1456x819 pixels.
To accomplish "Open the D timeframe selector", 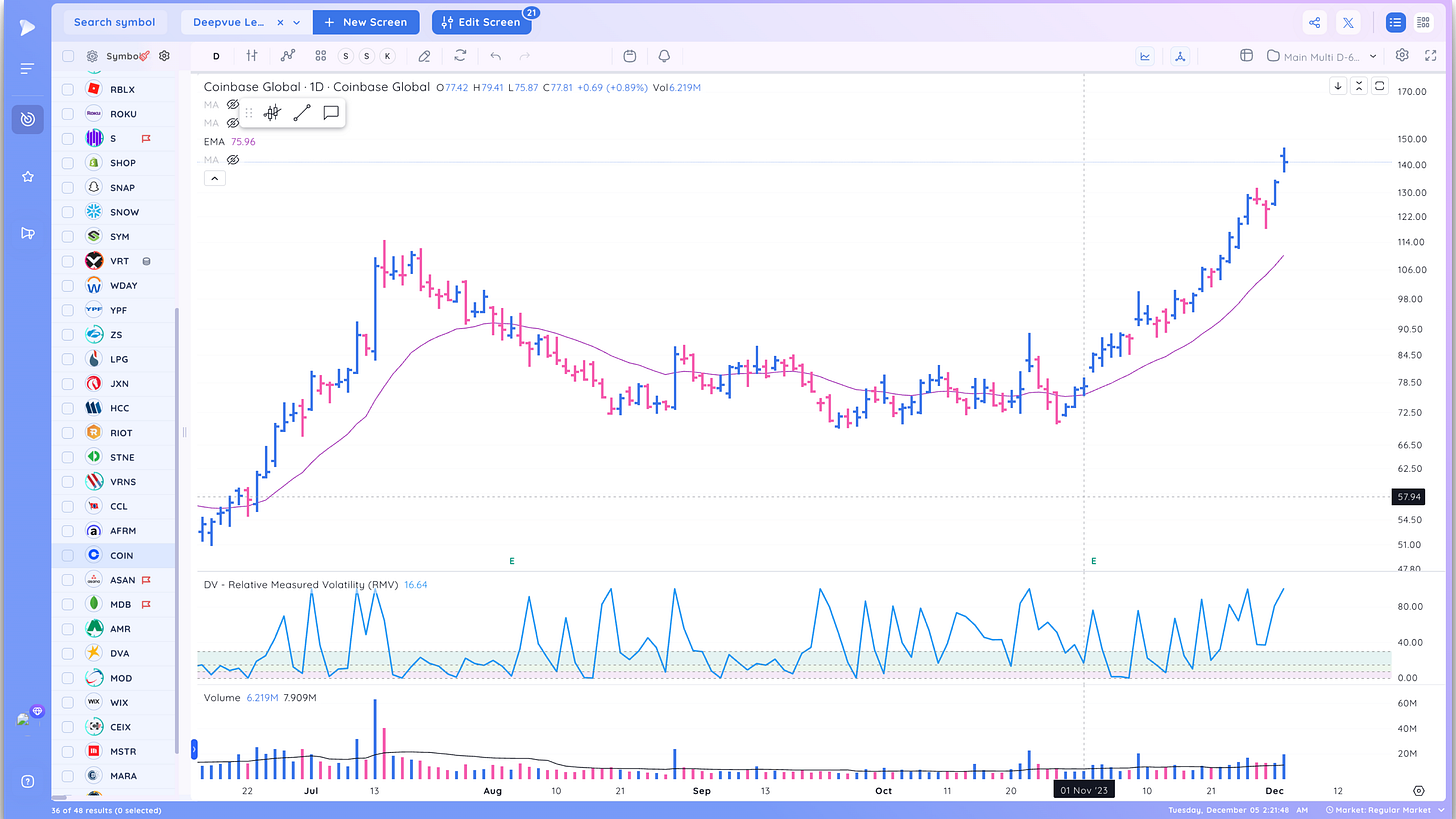I will [216, 56].
